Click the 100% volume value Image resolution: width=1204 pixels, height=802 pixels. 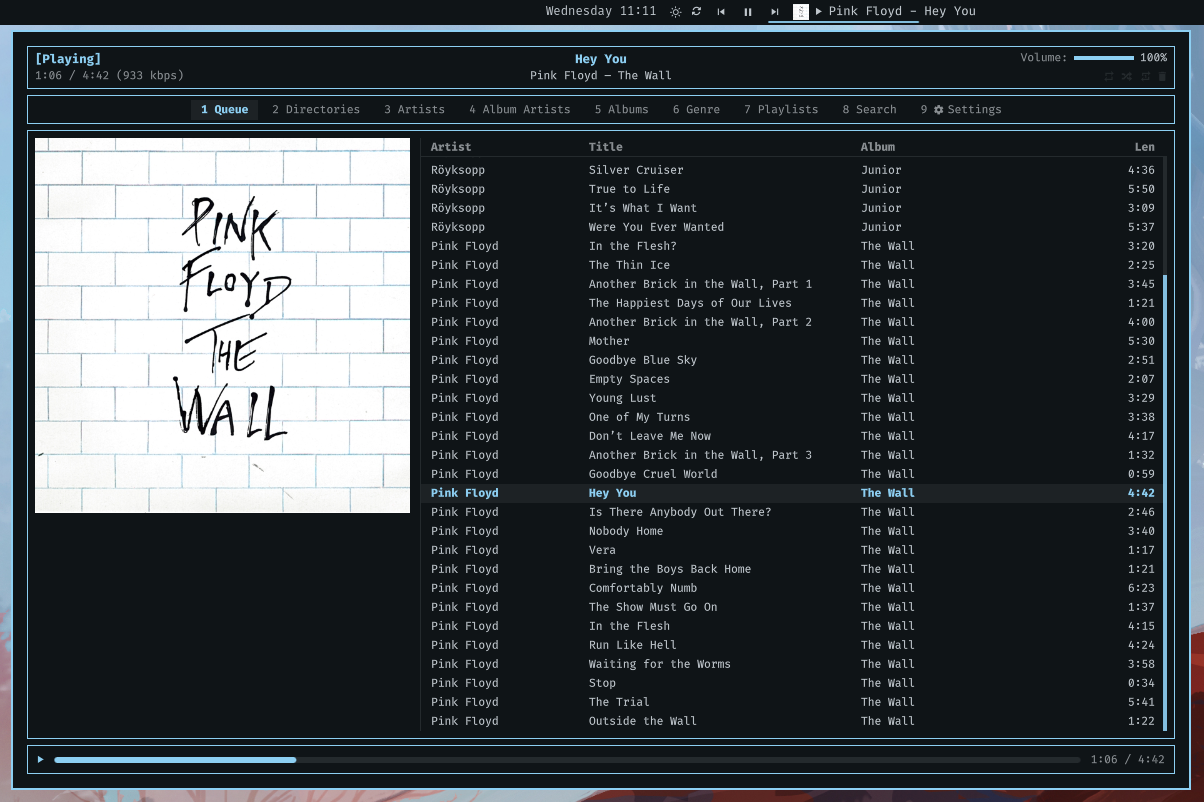pyautogui.click(x=1153, y=58)
